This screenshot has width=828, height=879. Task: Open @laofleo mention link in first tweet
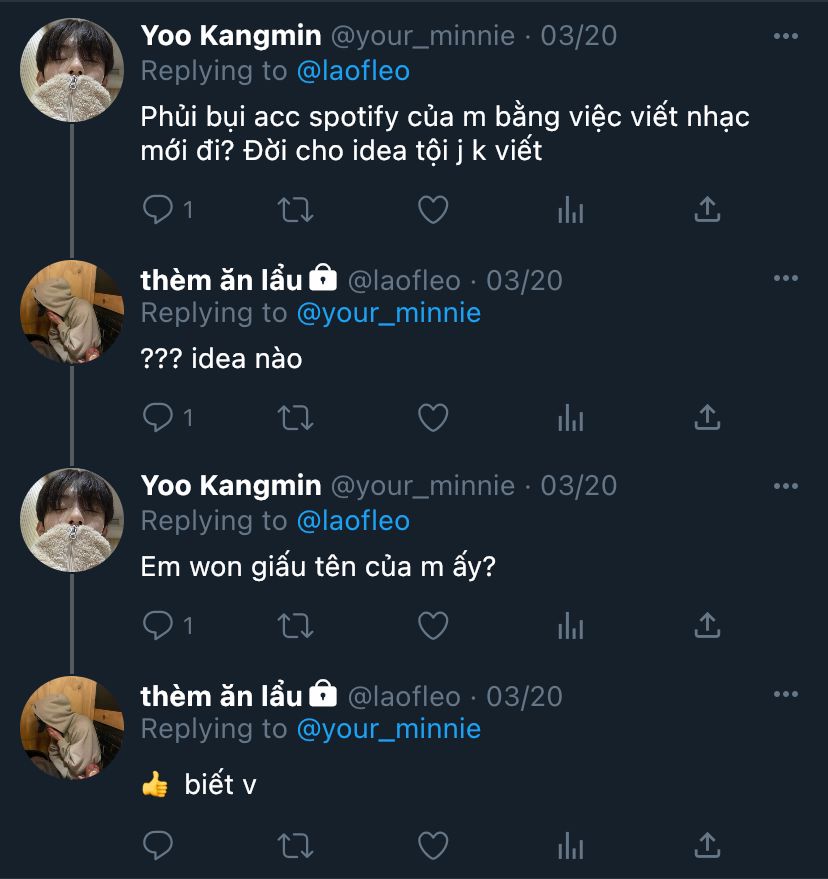(x=353, y=71)
